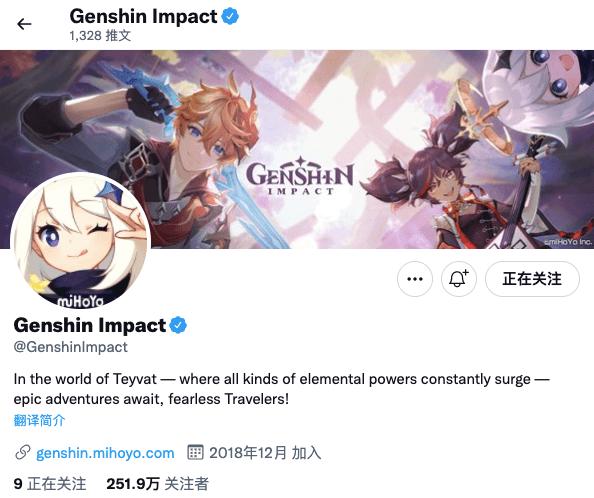Click the link chain icon
Image resolution: width=594 pixels, height=498 pixels.
23,453
